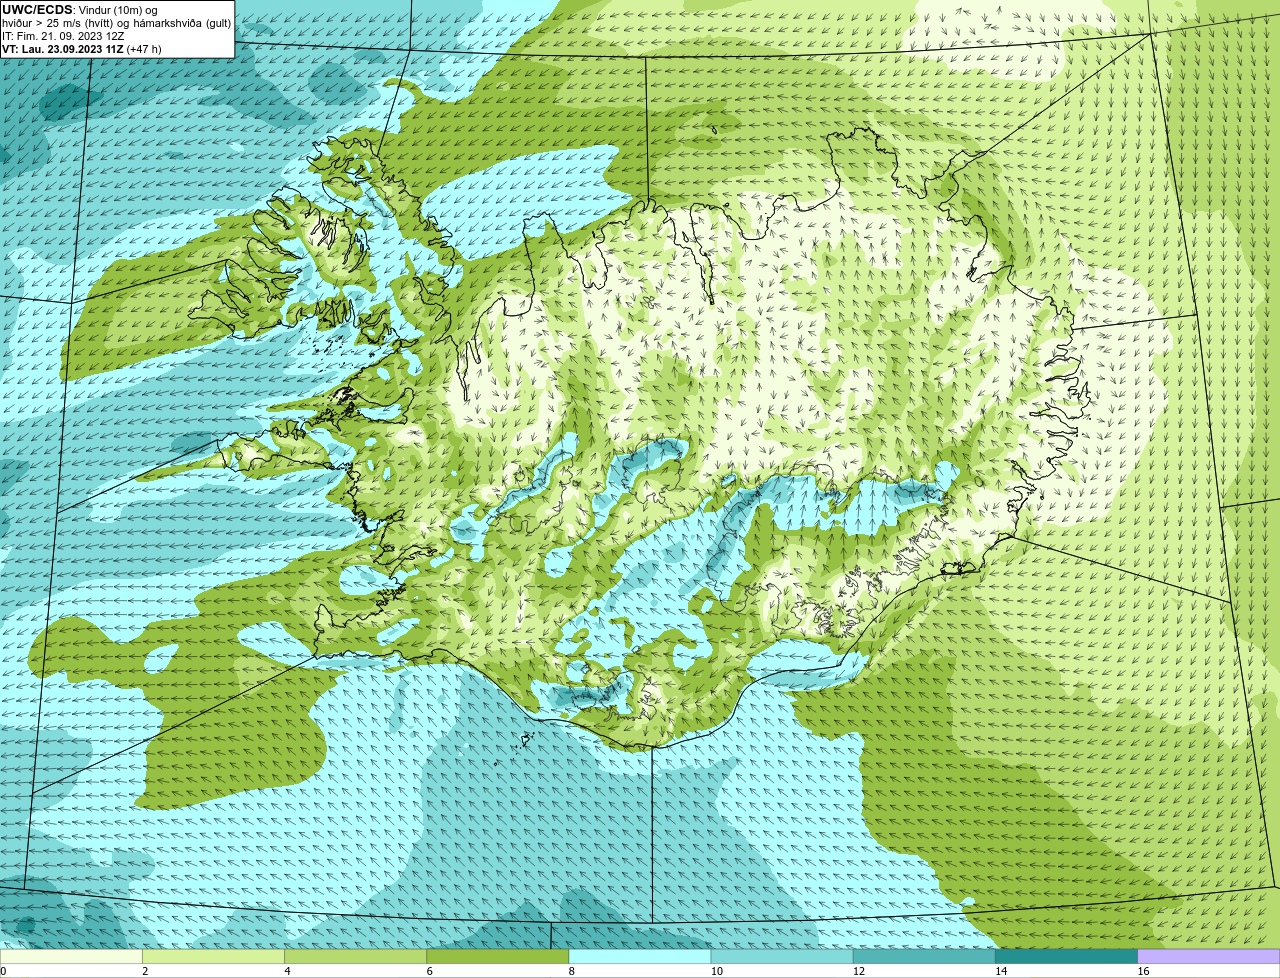Click the 4–6 m/s legend color segment
Image resolution: width=1280 pixels, height=978 pixels.
click(x=355, y=956)
